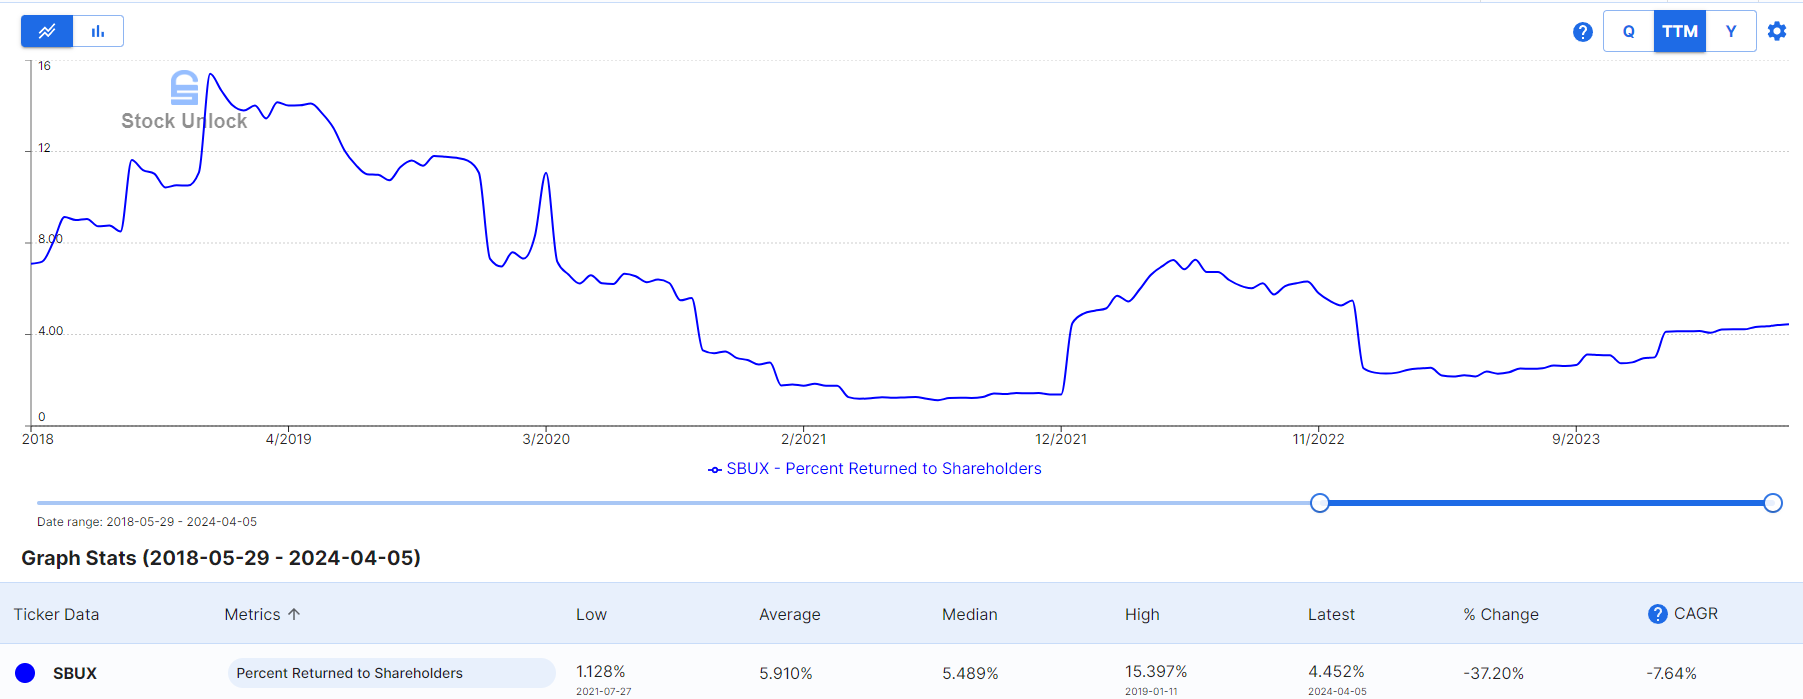Sort by the Metrics column header
Viewport: 1803px width, 699px height.
(x=252, y=614)
